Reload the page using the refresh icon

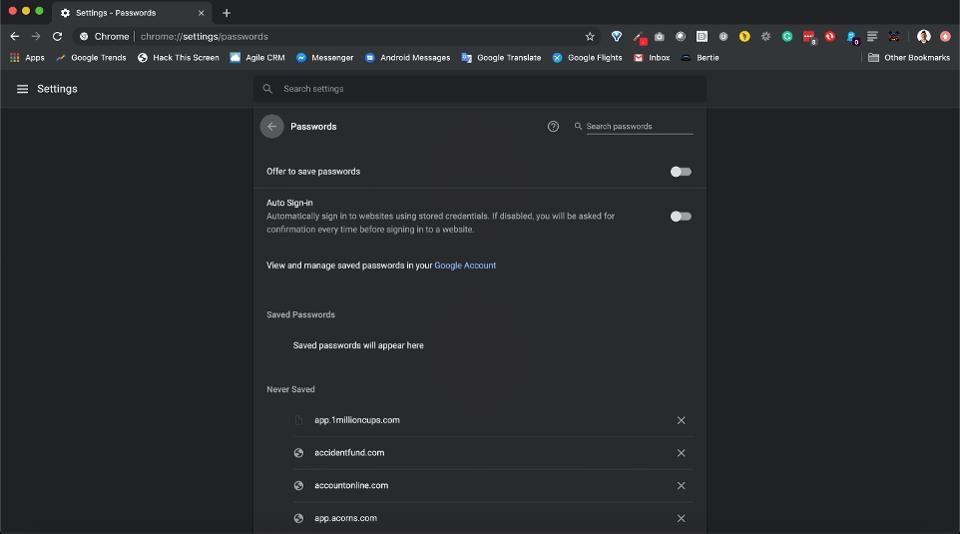point(57,36)
